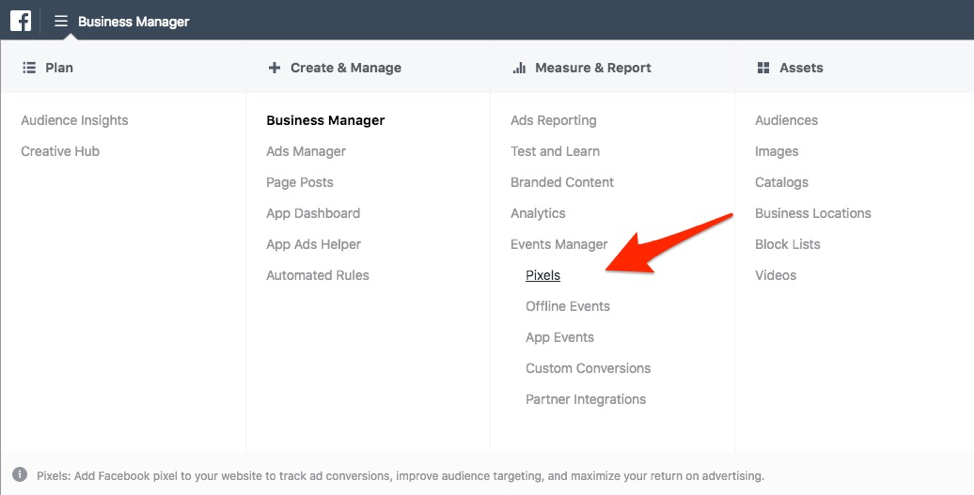The image size is (974, 495).
Task: Go to Page Posts
Action: (x=300, y=183)
